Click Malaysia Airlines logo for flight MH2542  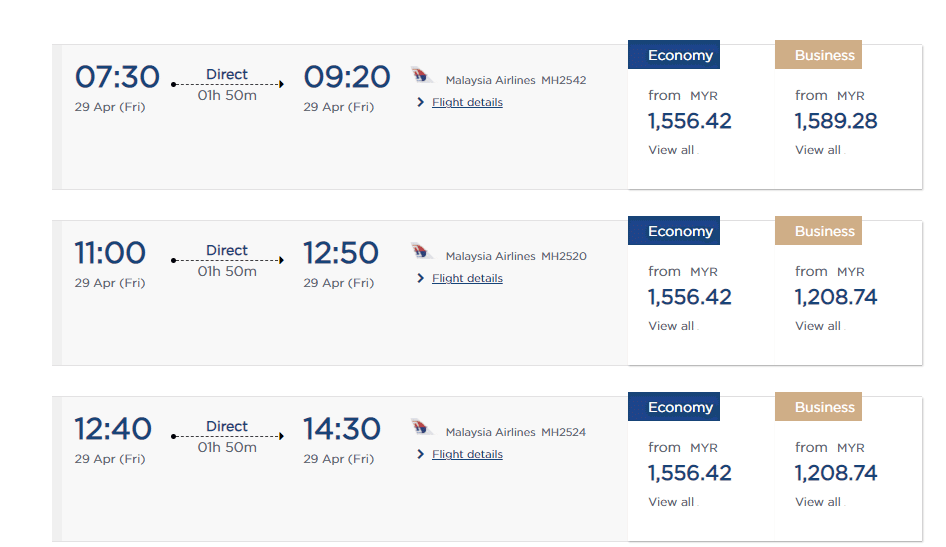coord(422,75)
